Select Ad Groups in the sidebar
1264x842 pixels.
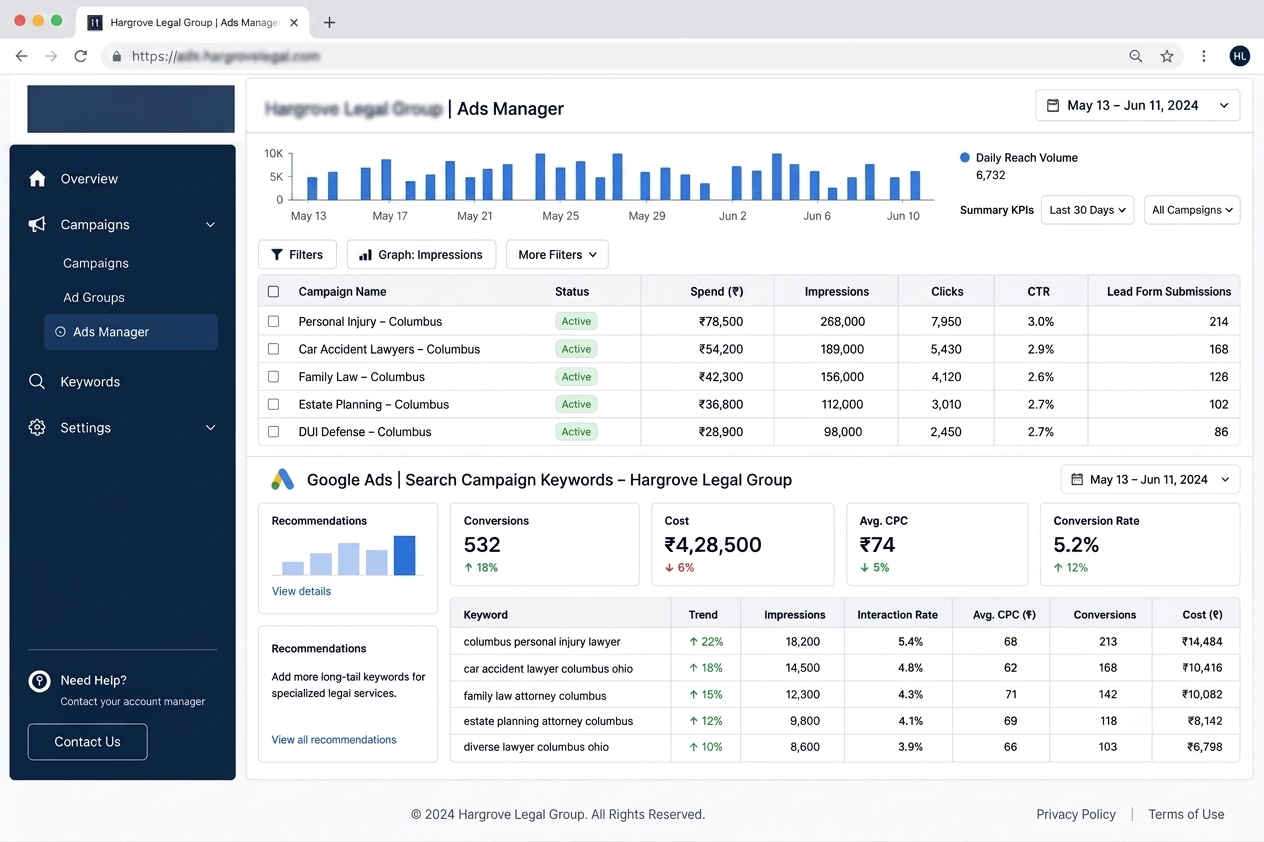(94, 297)
